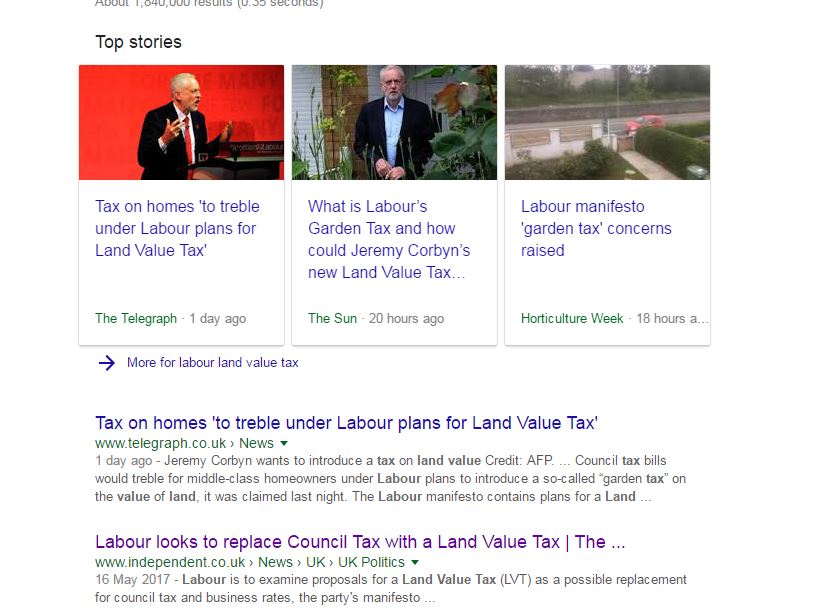Click The Telegraph source label on card
This screenshot has width=833, height=616.
coord(136,319)
